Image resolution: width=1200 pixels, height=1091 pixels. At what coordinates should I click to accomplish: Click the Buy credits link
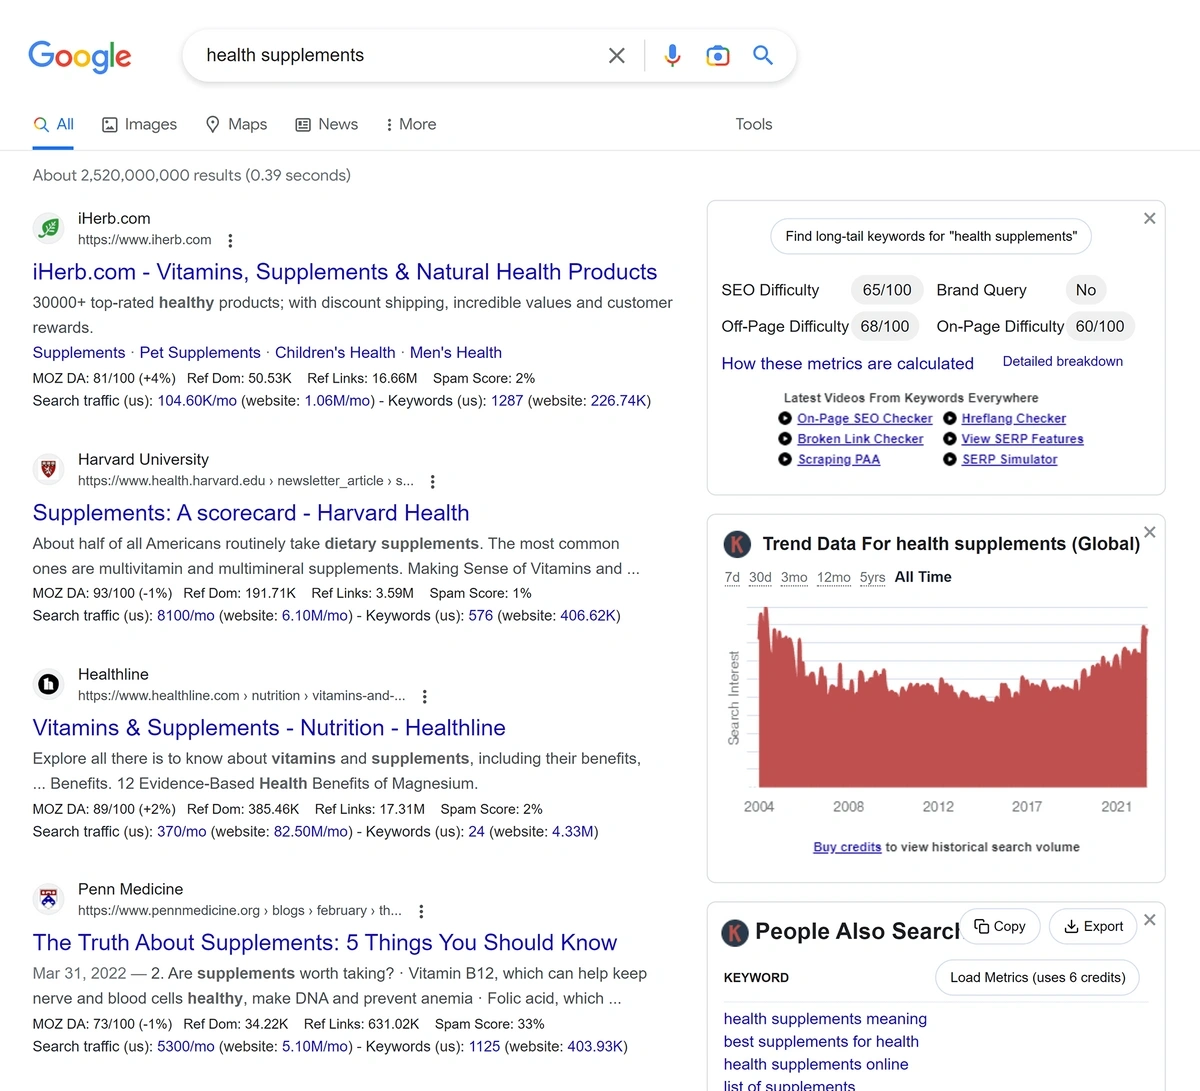847,847
